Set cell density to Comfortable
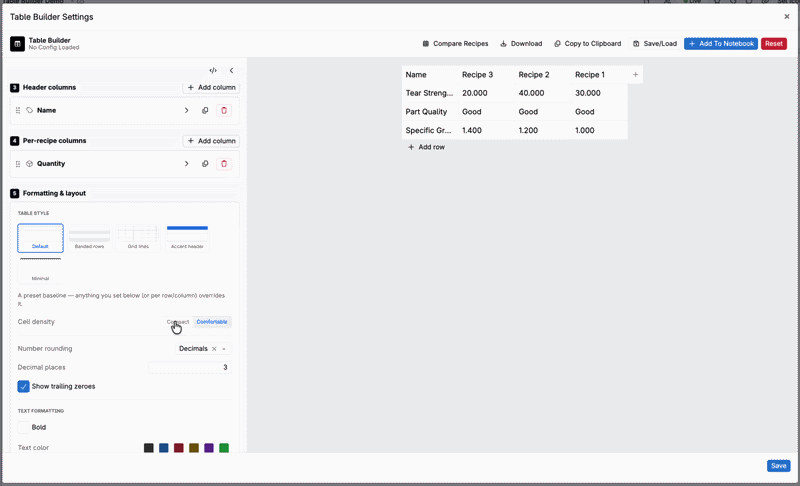Viewport: 800px width, 486px height. tap(212, 322)
